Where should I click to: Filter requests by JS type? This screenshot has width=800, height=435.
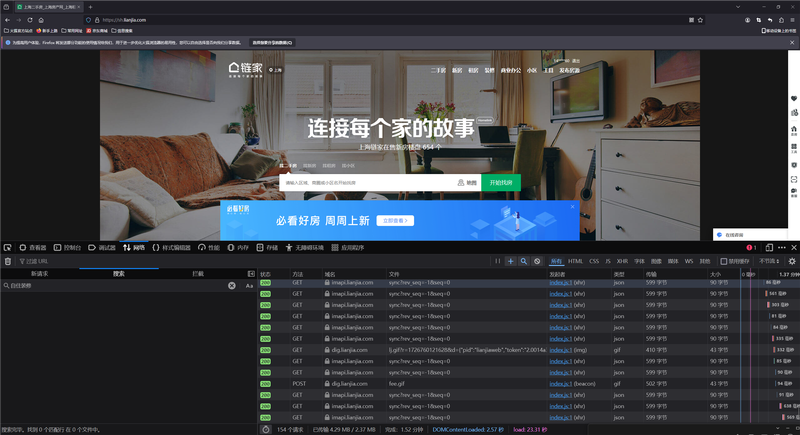point(608,261)
